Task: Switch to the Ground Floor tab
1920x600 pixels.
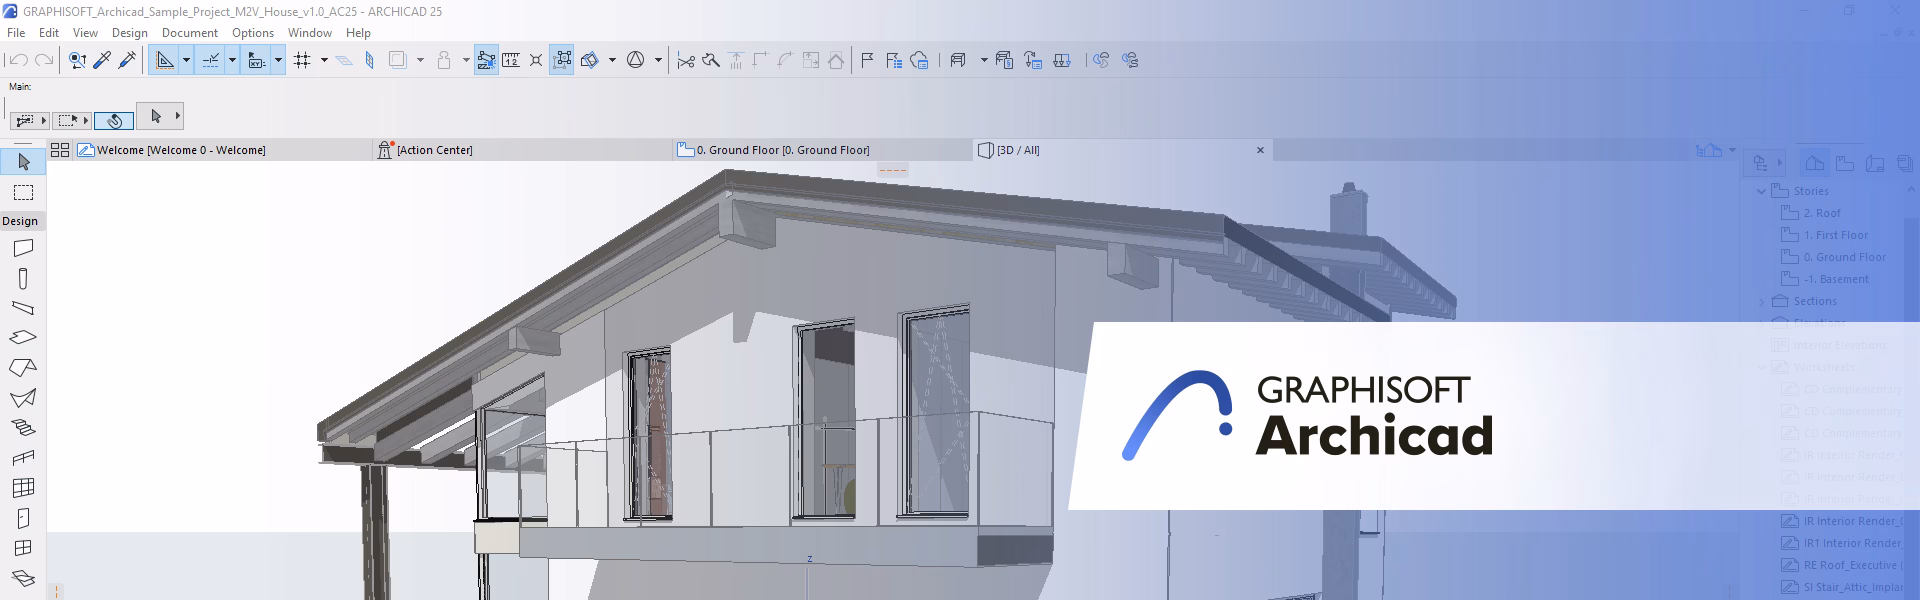Action: coord(782,150)
